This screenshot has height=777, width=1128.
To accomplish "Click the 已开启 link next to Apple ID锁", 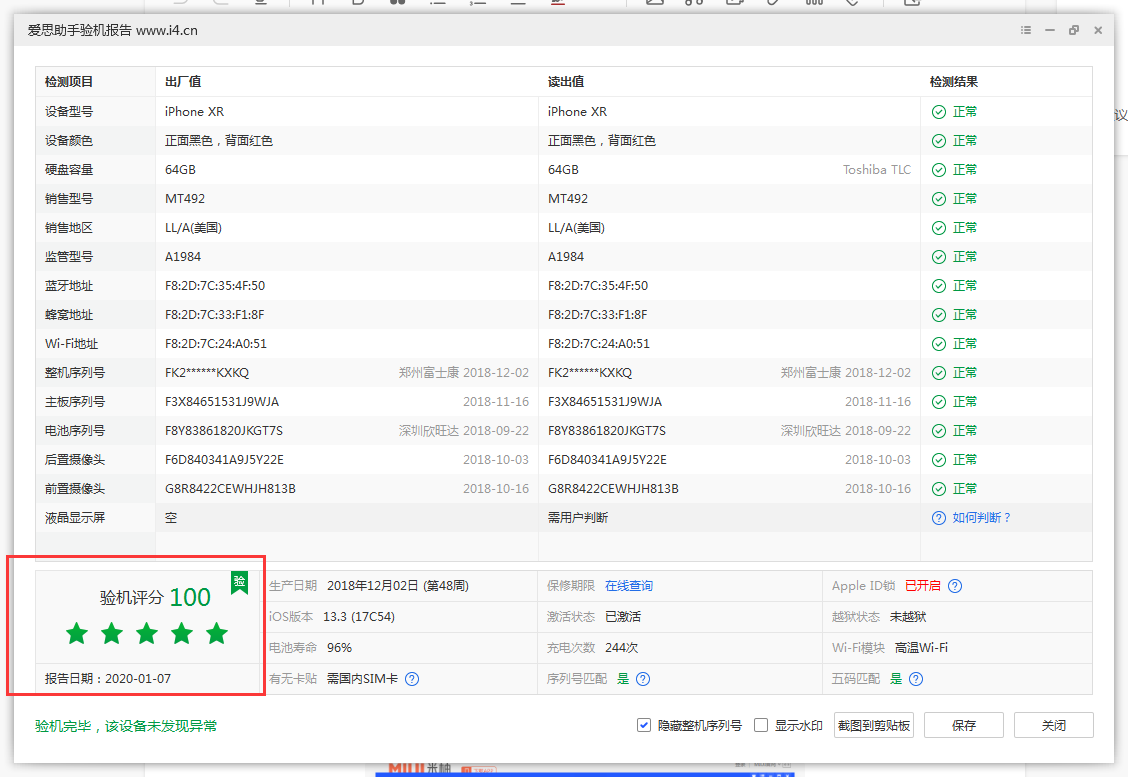I will pos(921,586).
